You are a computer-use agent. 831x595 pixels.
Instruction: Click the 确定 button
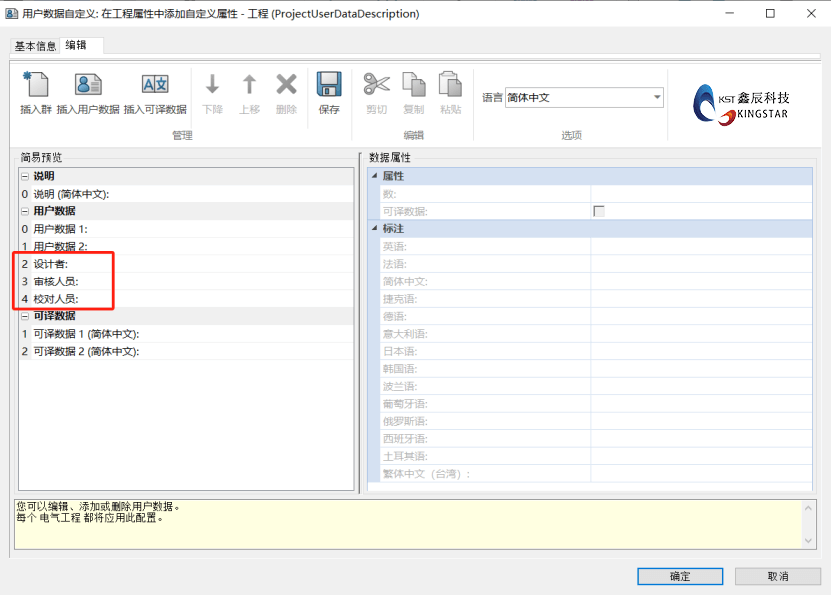(x=679, y=576)
